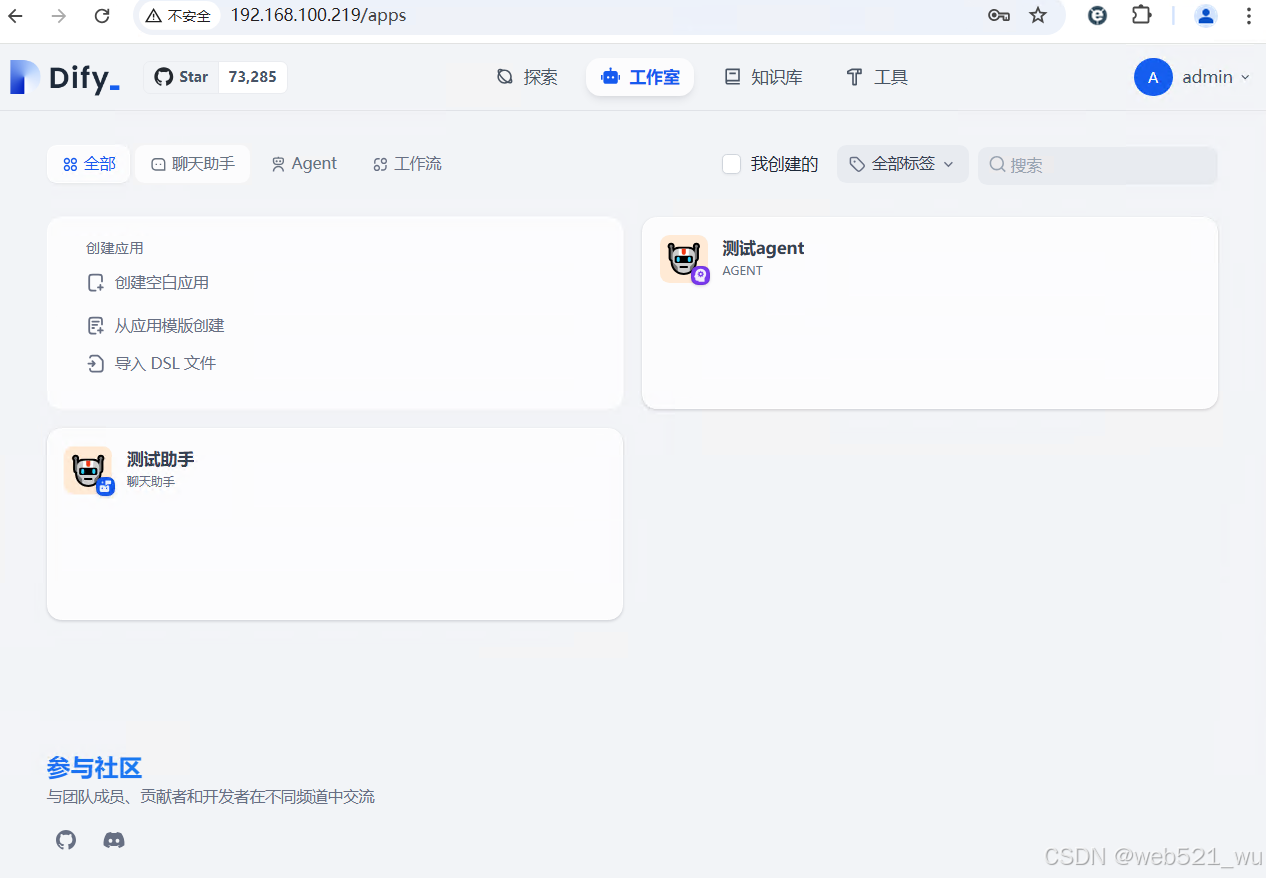Click the 聊天助手 label under 测试助手
This screenshot has height=878, width=1266.
click(x=151, y=482)
